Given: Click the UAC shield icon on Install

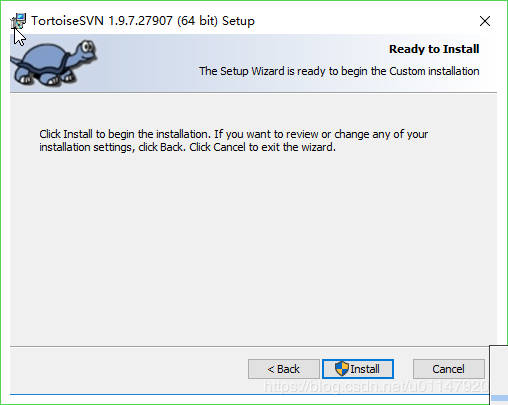Looking at the screenshot, I should (x=342, y=369).
